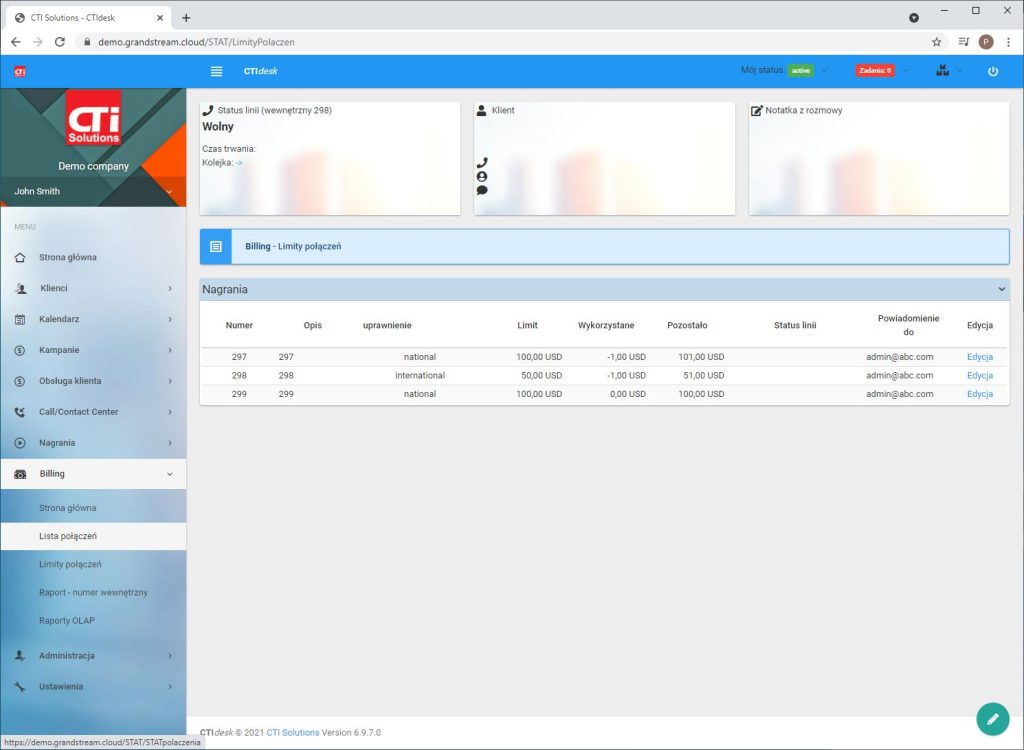This screenshot has width=1024, height=750.
Task: Click the user circle icon in Klient panel
Action: (482, 176)
